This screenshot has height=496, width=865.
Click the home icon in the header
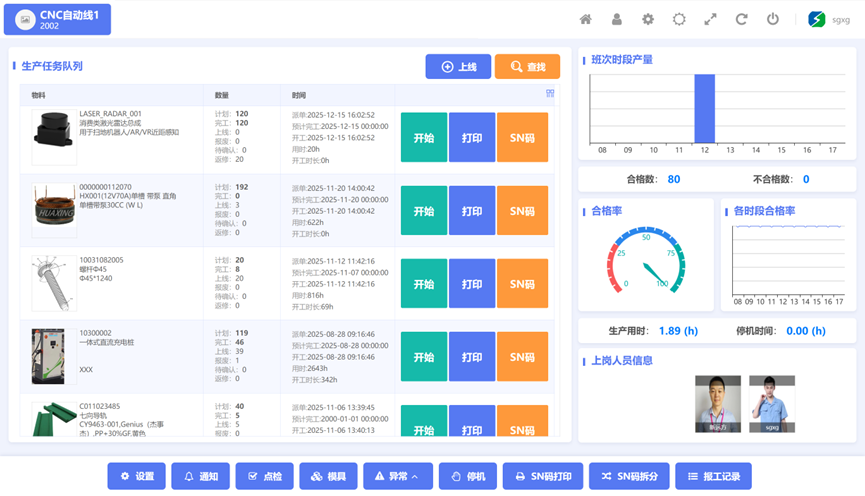586,19
